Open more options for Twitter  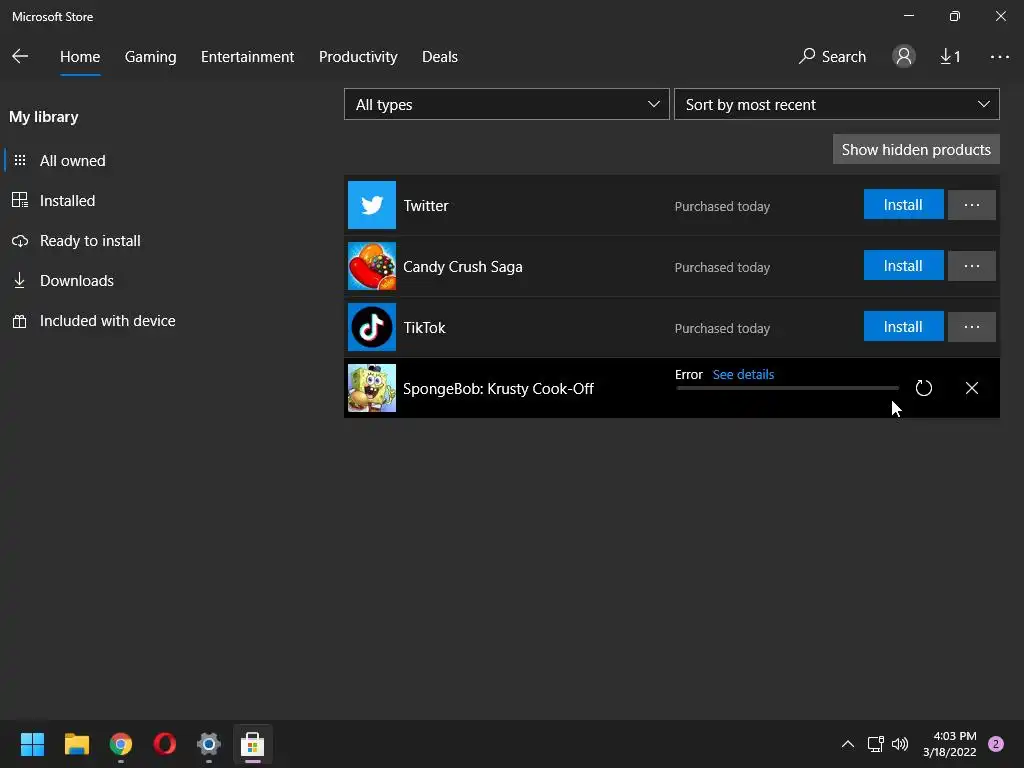coord(971,205)
